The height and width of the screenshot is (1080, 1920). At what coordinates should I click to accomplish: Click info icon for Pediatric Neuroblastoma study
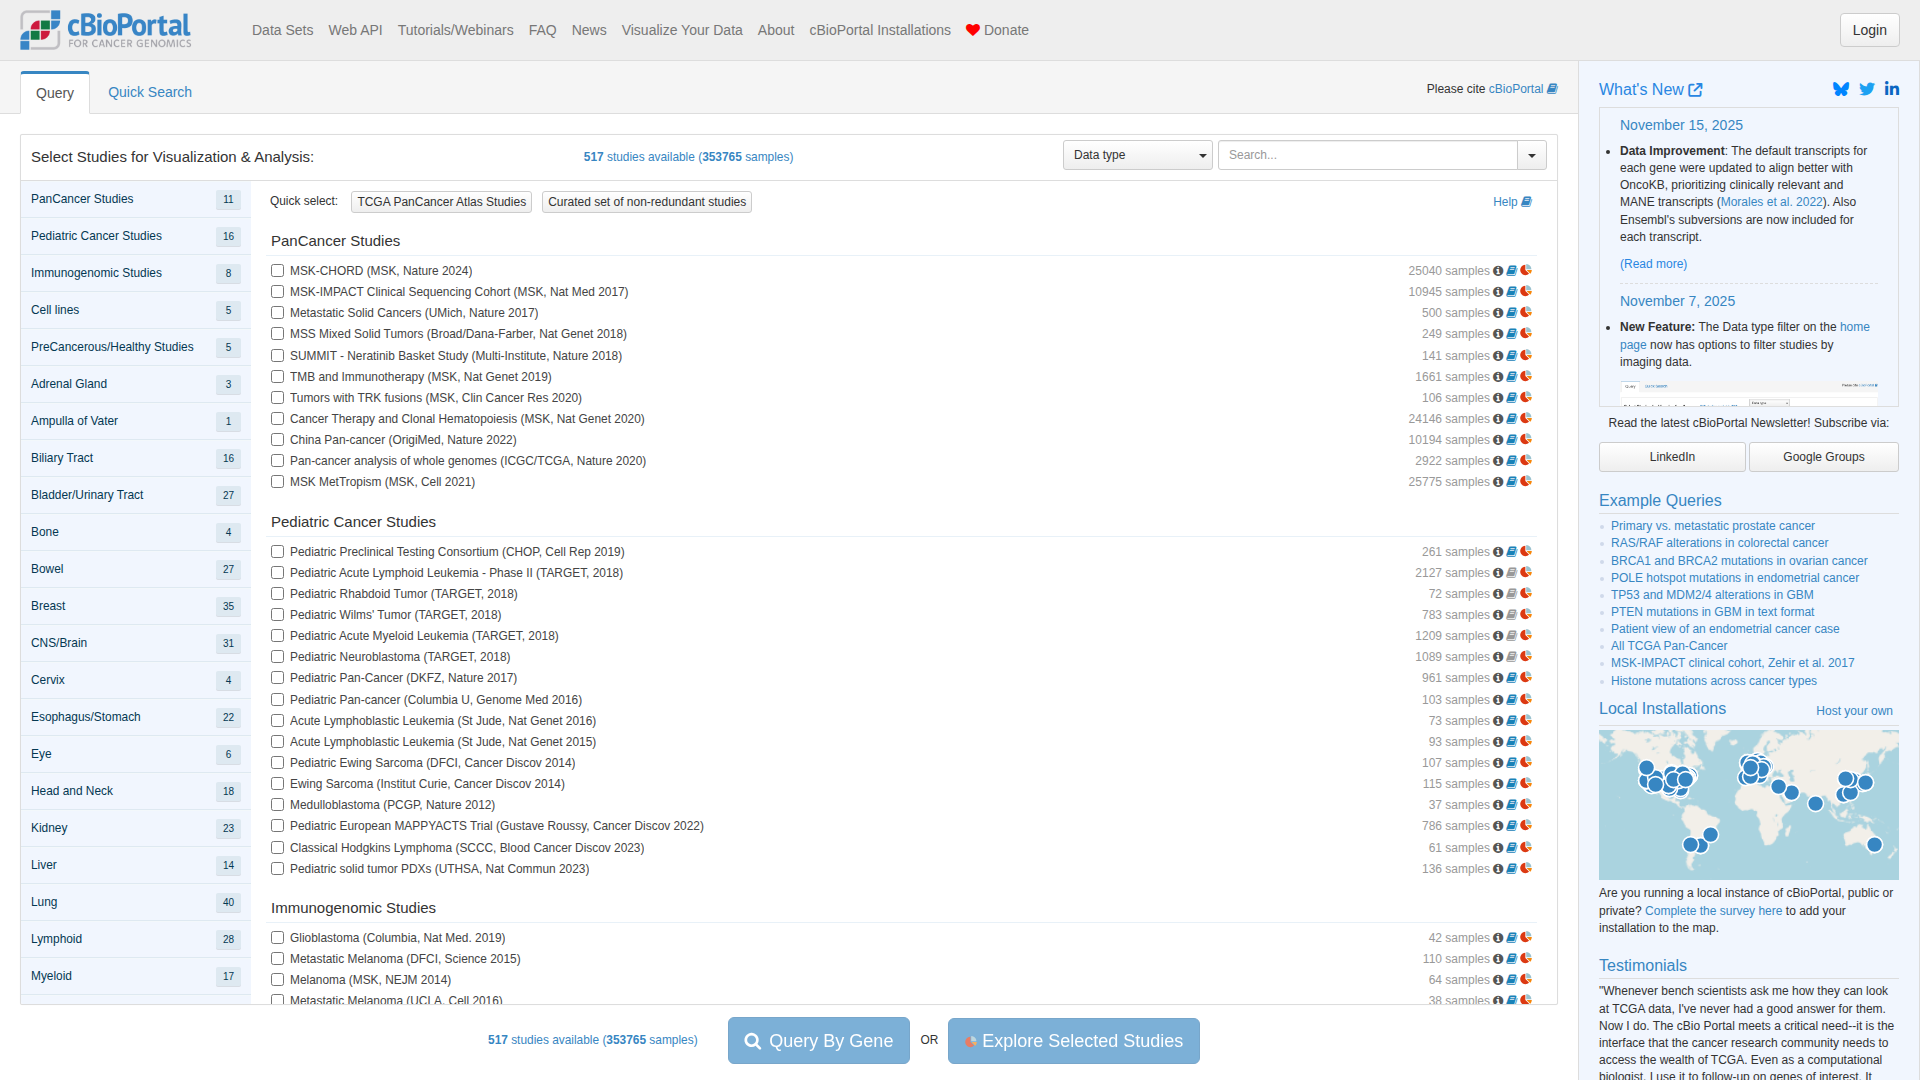click(x=1498, y=657)
